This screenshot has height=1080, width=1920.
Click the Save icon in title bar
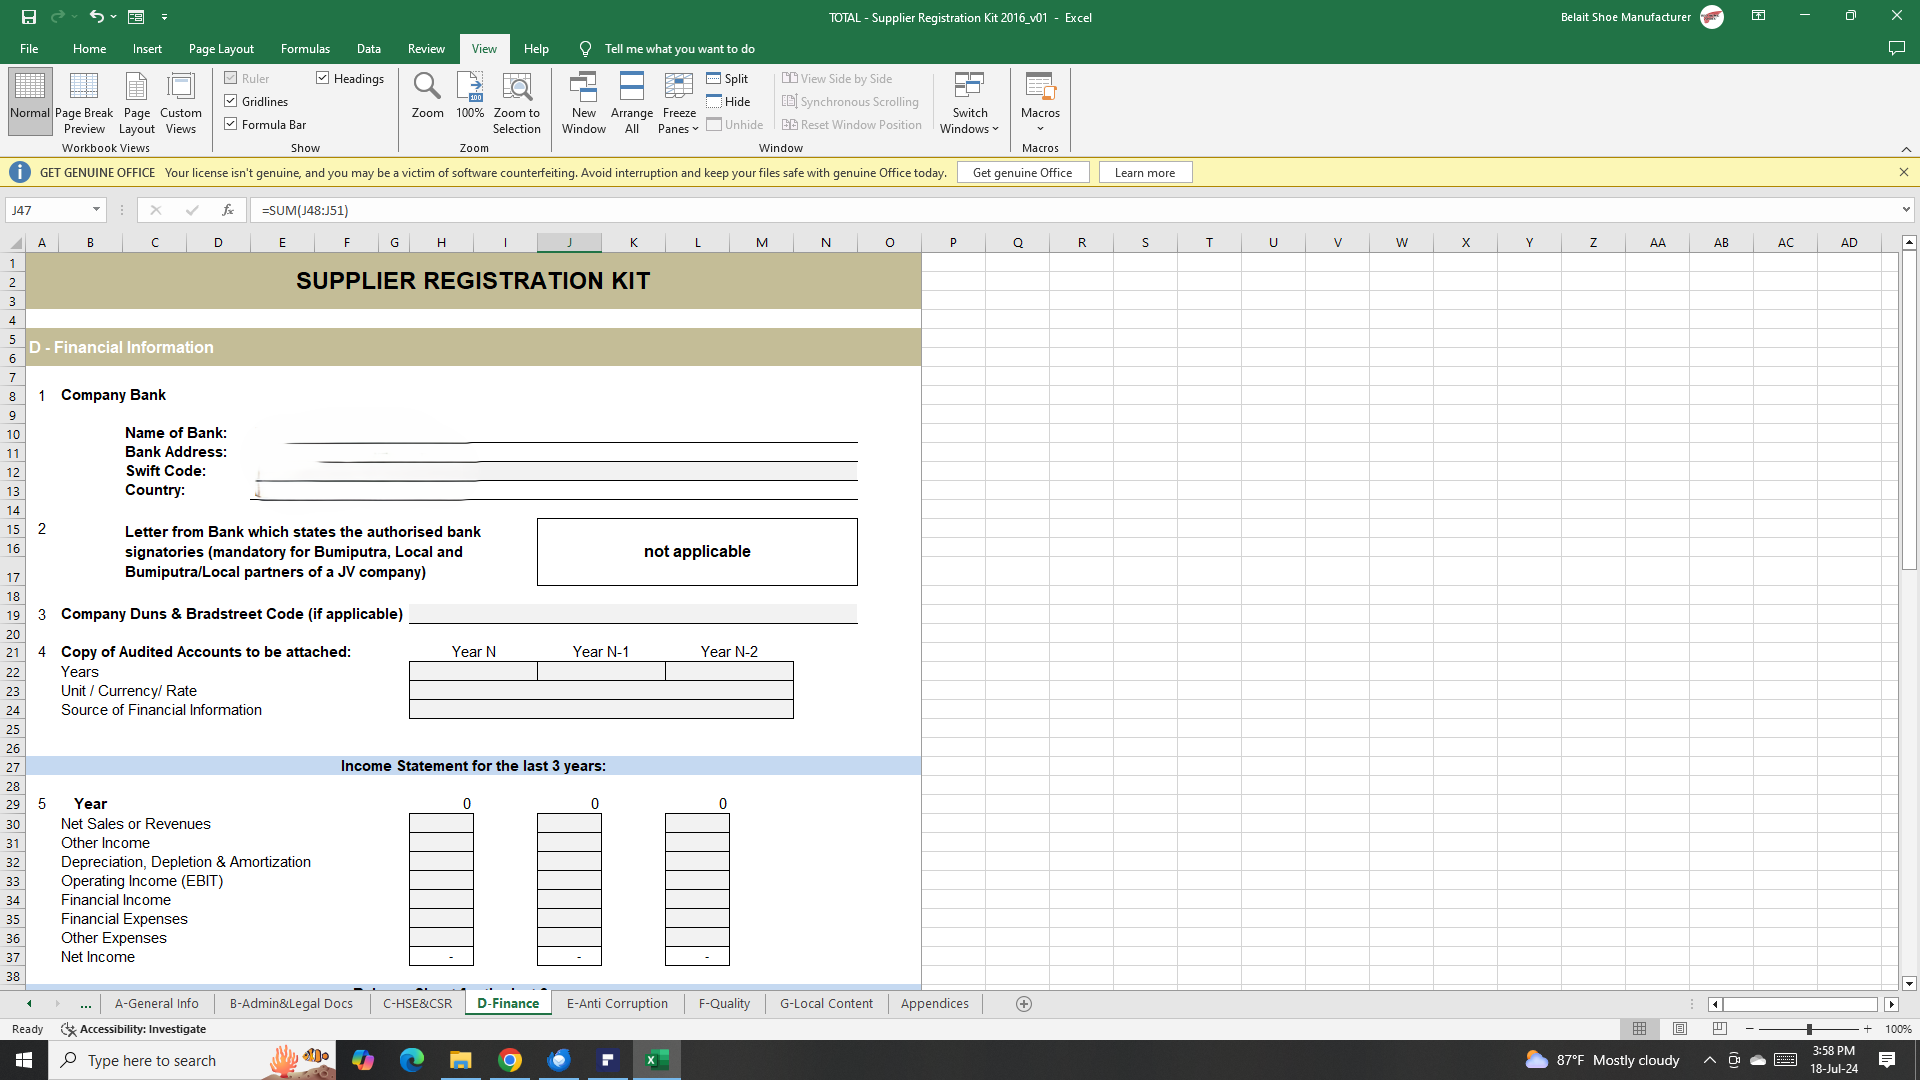[x=29, y=17]
